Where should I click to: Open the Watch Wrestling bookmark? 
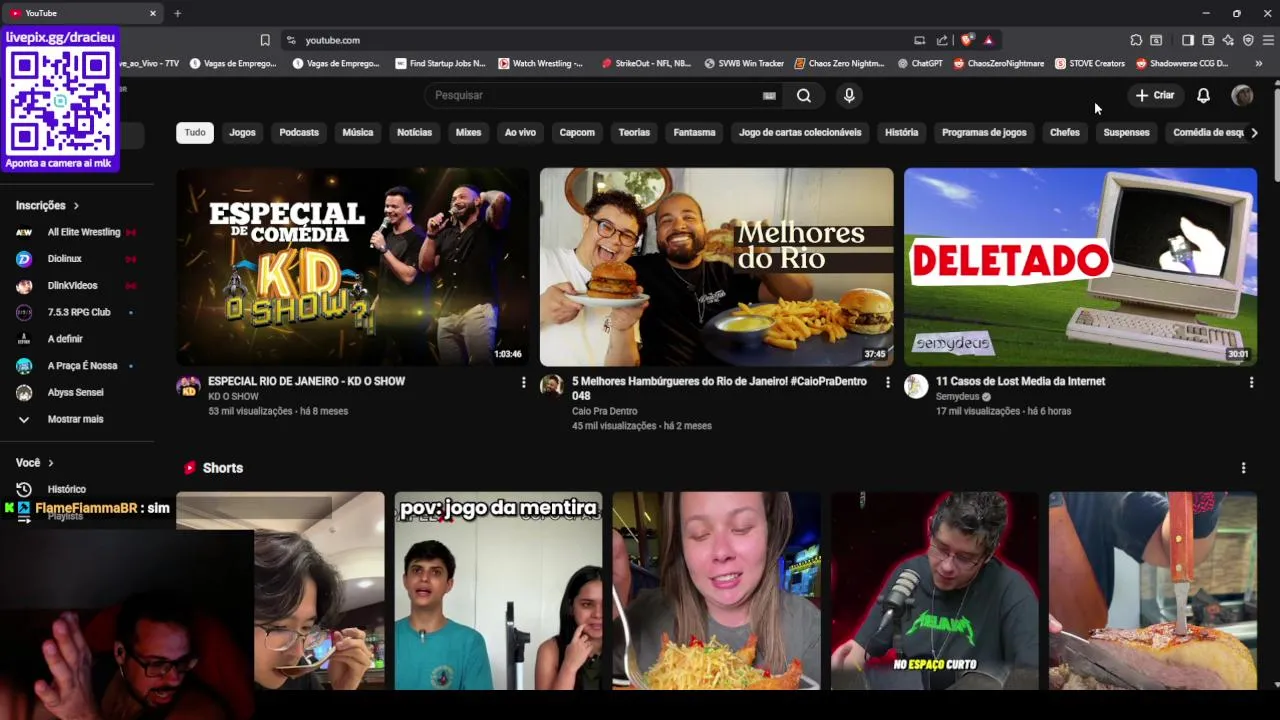tap(540, 63)
